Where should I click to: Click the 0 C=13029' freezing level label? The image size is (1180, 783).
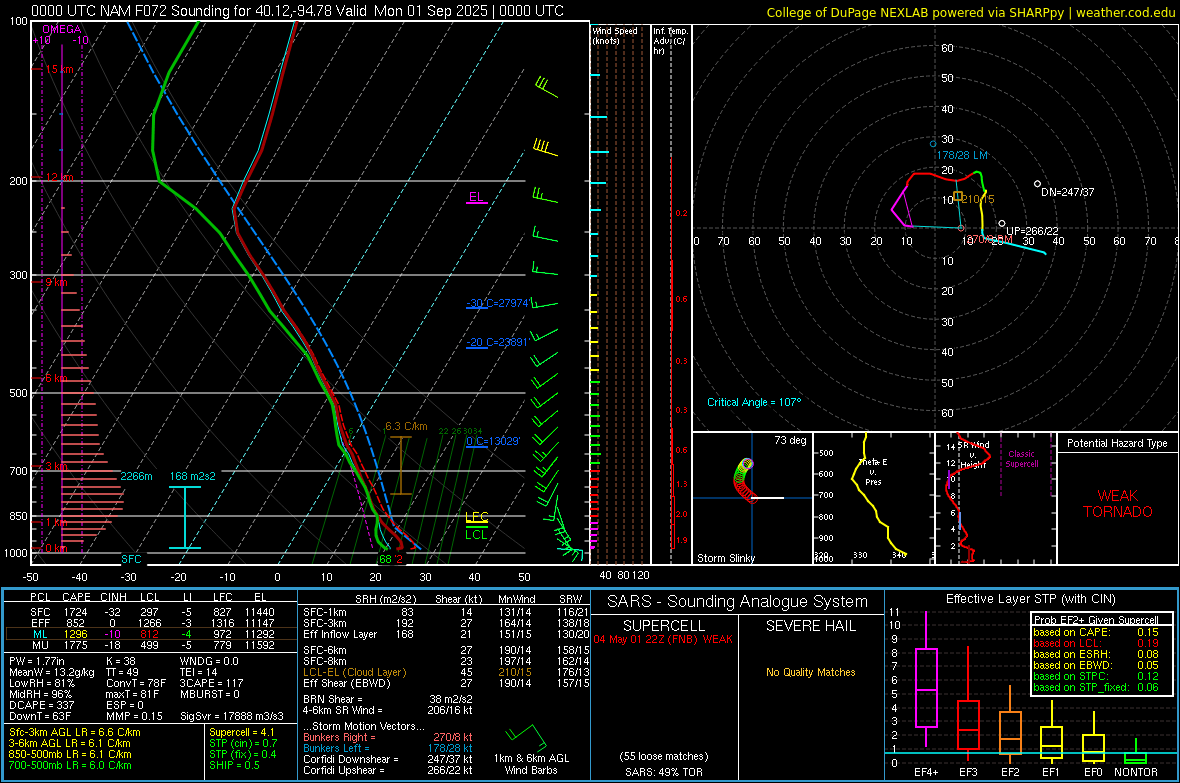pyautogui.click(x=493, y=441)
